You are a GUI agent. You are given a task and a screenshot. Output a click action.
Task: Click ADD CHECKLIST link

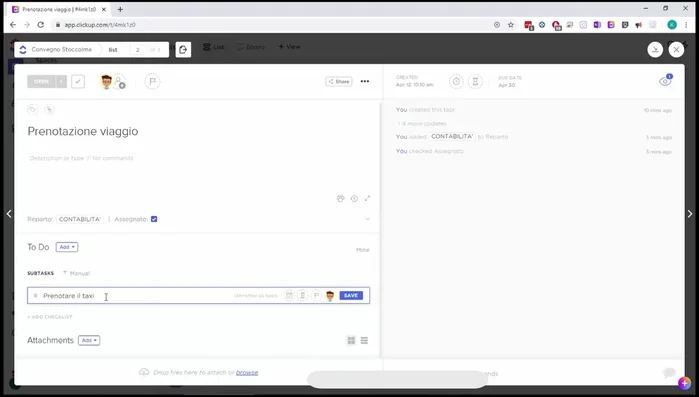point(50,317)
